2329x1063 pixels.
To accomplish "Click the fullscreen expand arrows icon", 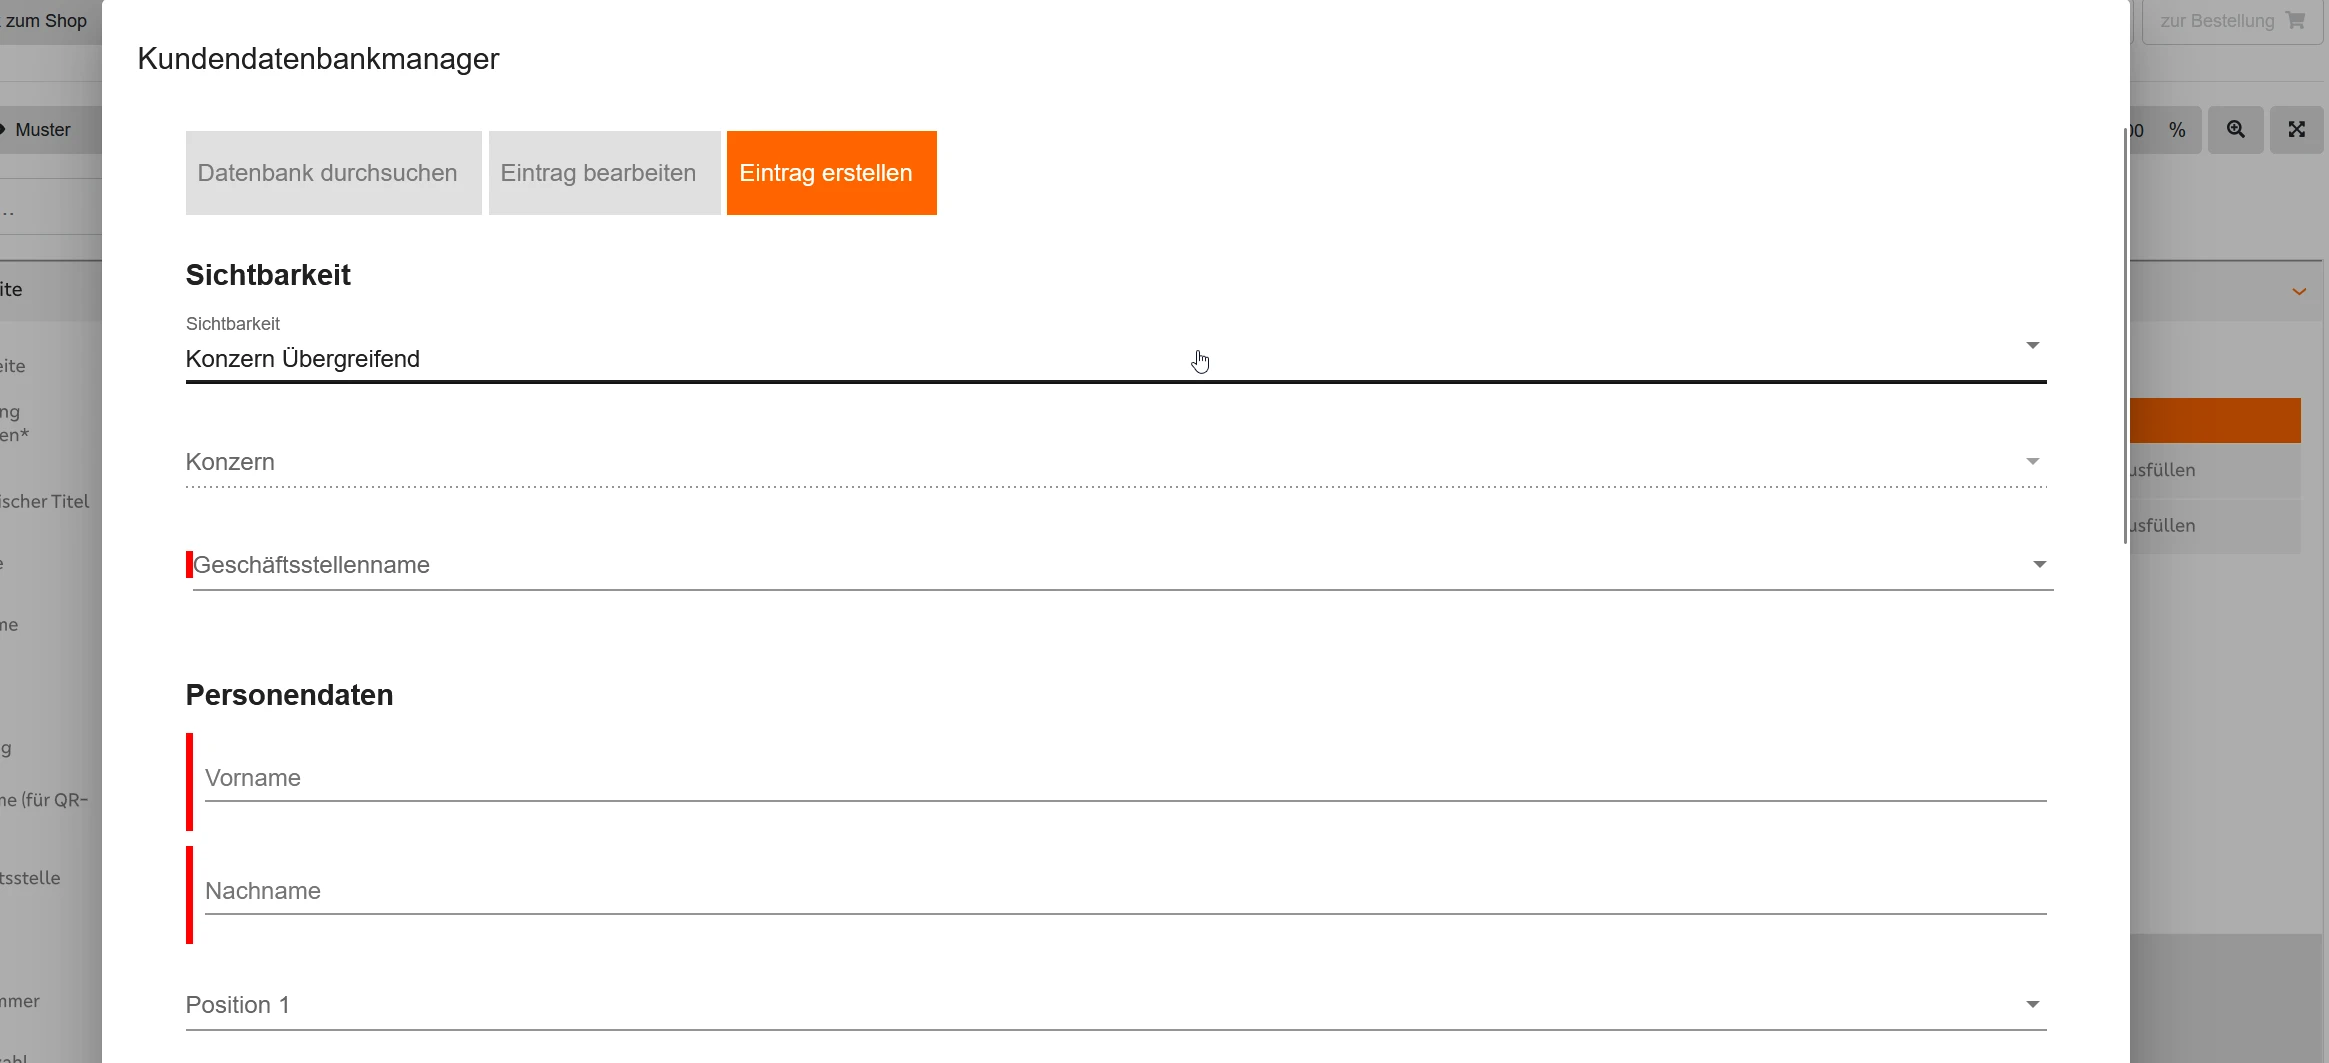I will 2297,130.
